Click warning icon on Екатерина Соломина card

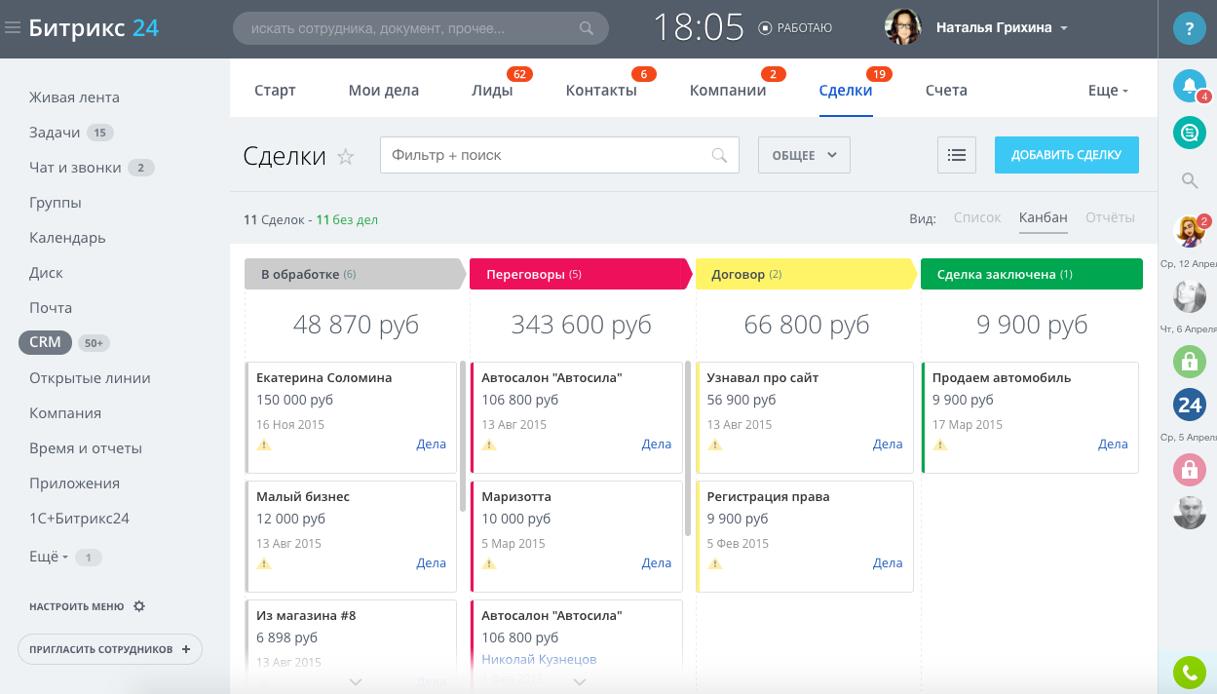coord(264,445)
